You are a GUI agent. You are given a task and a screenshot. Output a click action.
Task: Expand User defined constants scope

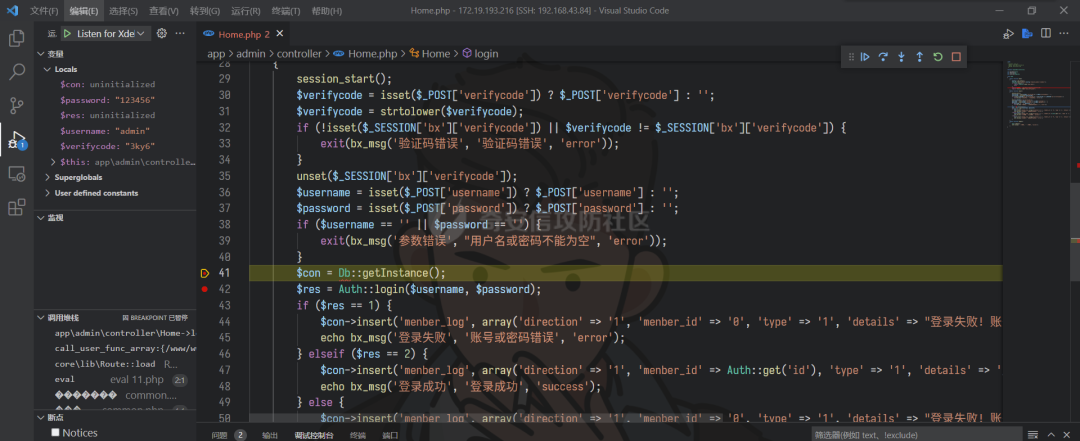click(x=47, y=193)
